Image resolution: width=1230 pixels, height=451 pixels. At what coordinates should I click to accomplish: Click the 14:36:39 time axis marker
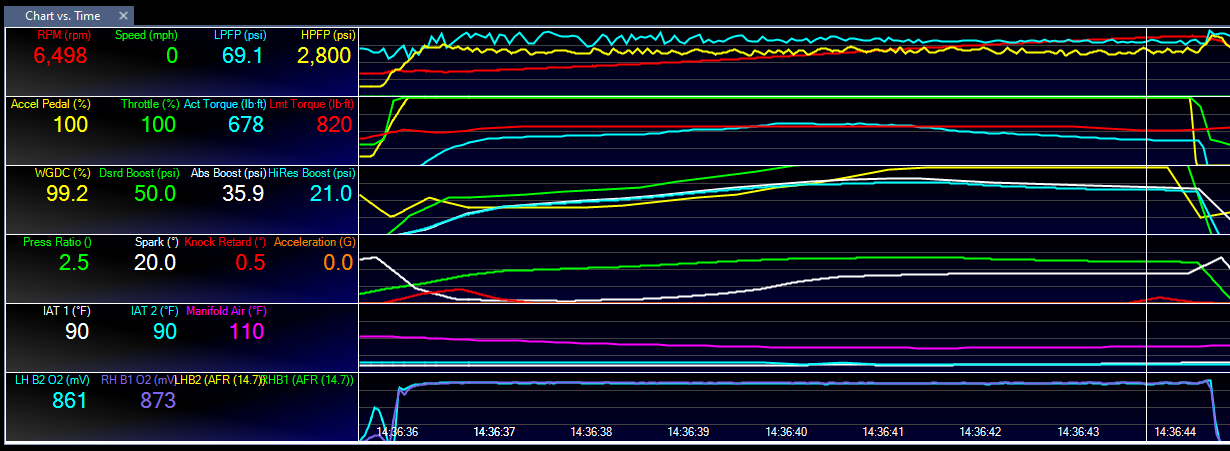pos(689,432)
